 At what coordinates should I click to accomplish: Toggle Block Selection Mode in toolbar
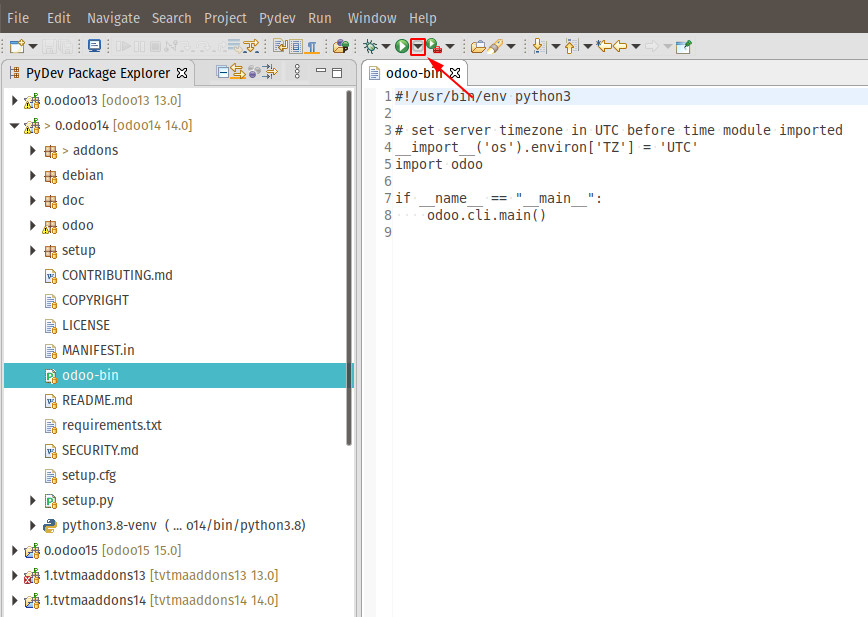[x=296, y=46]
